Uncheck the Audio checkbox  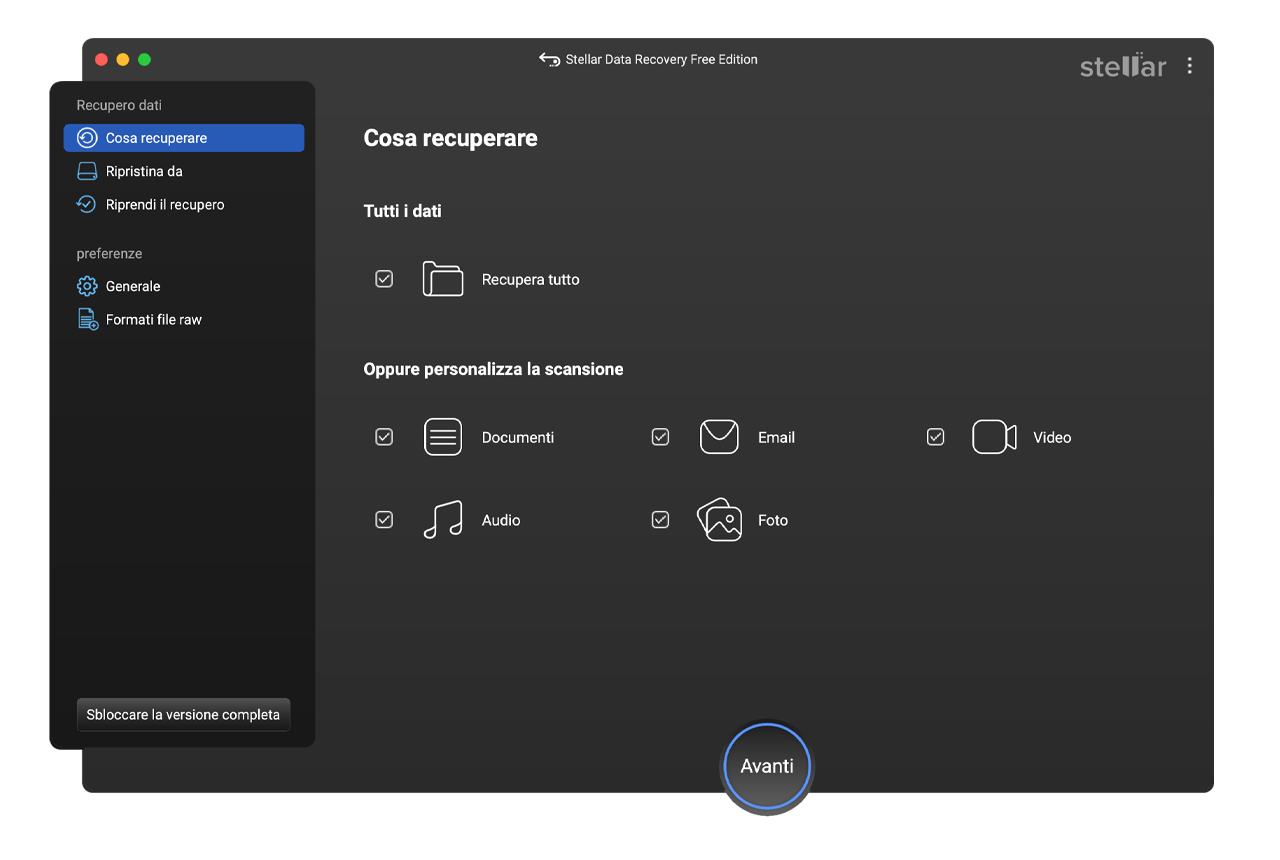[384, 520]
